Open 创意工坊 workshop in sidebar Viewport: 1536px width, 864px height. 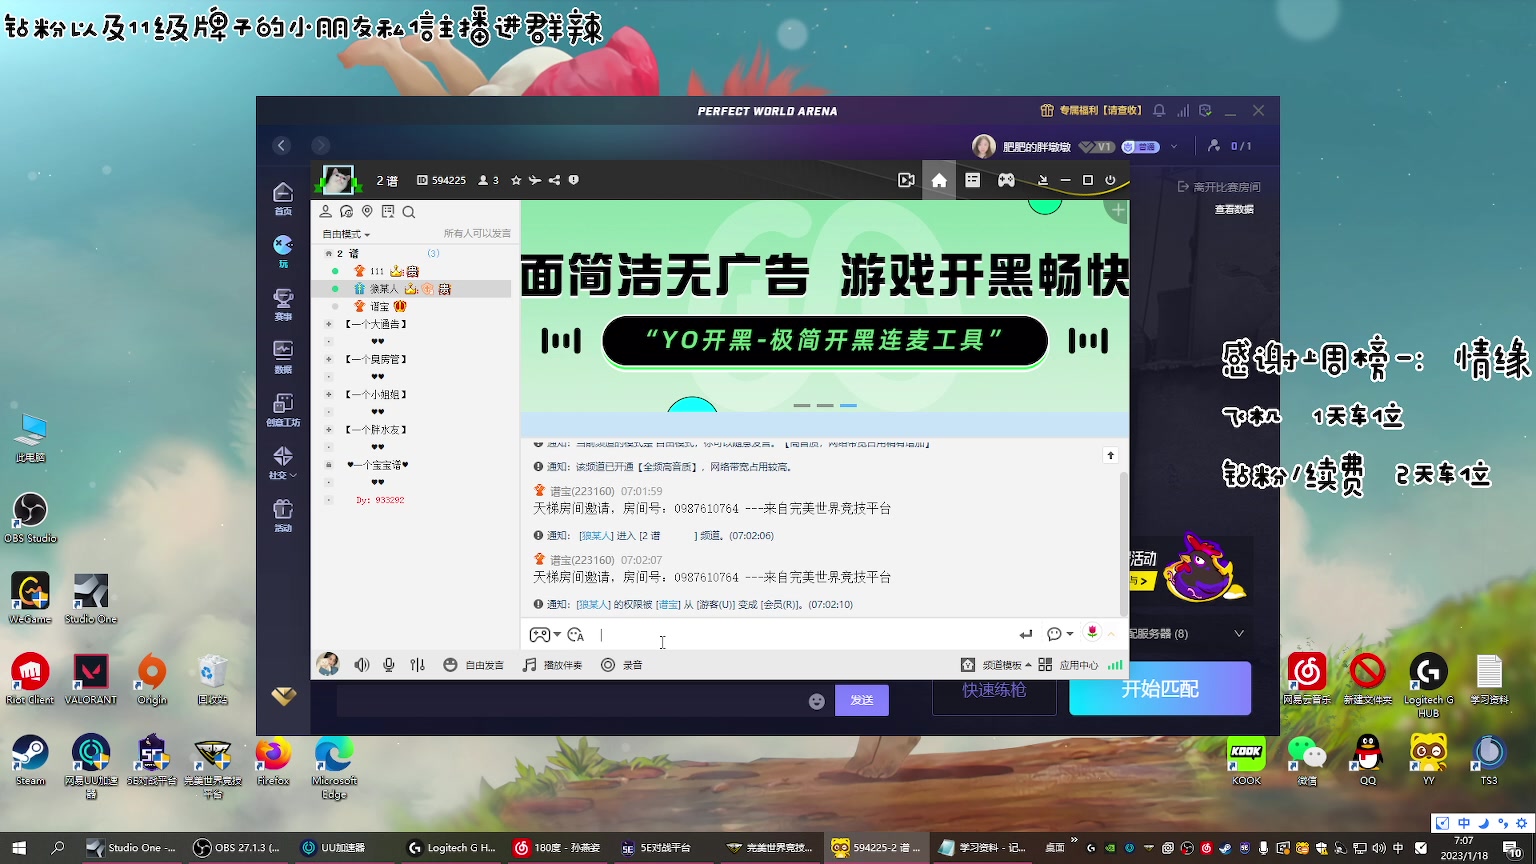coord(283,410)
